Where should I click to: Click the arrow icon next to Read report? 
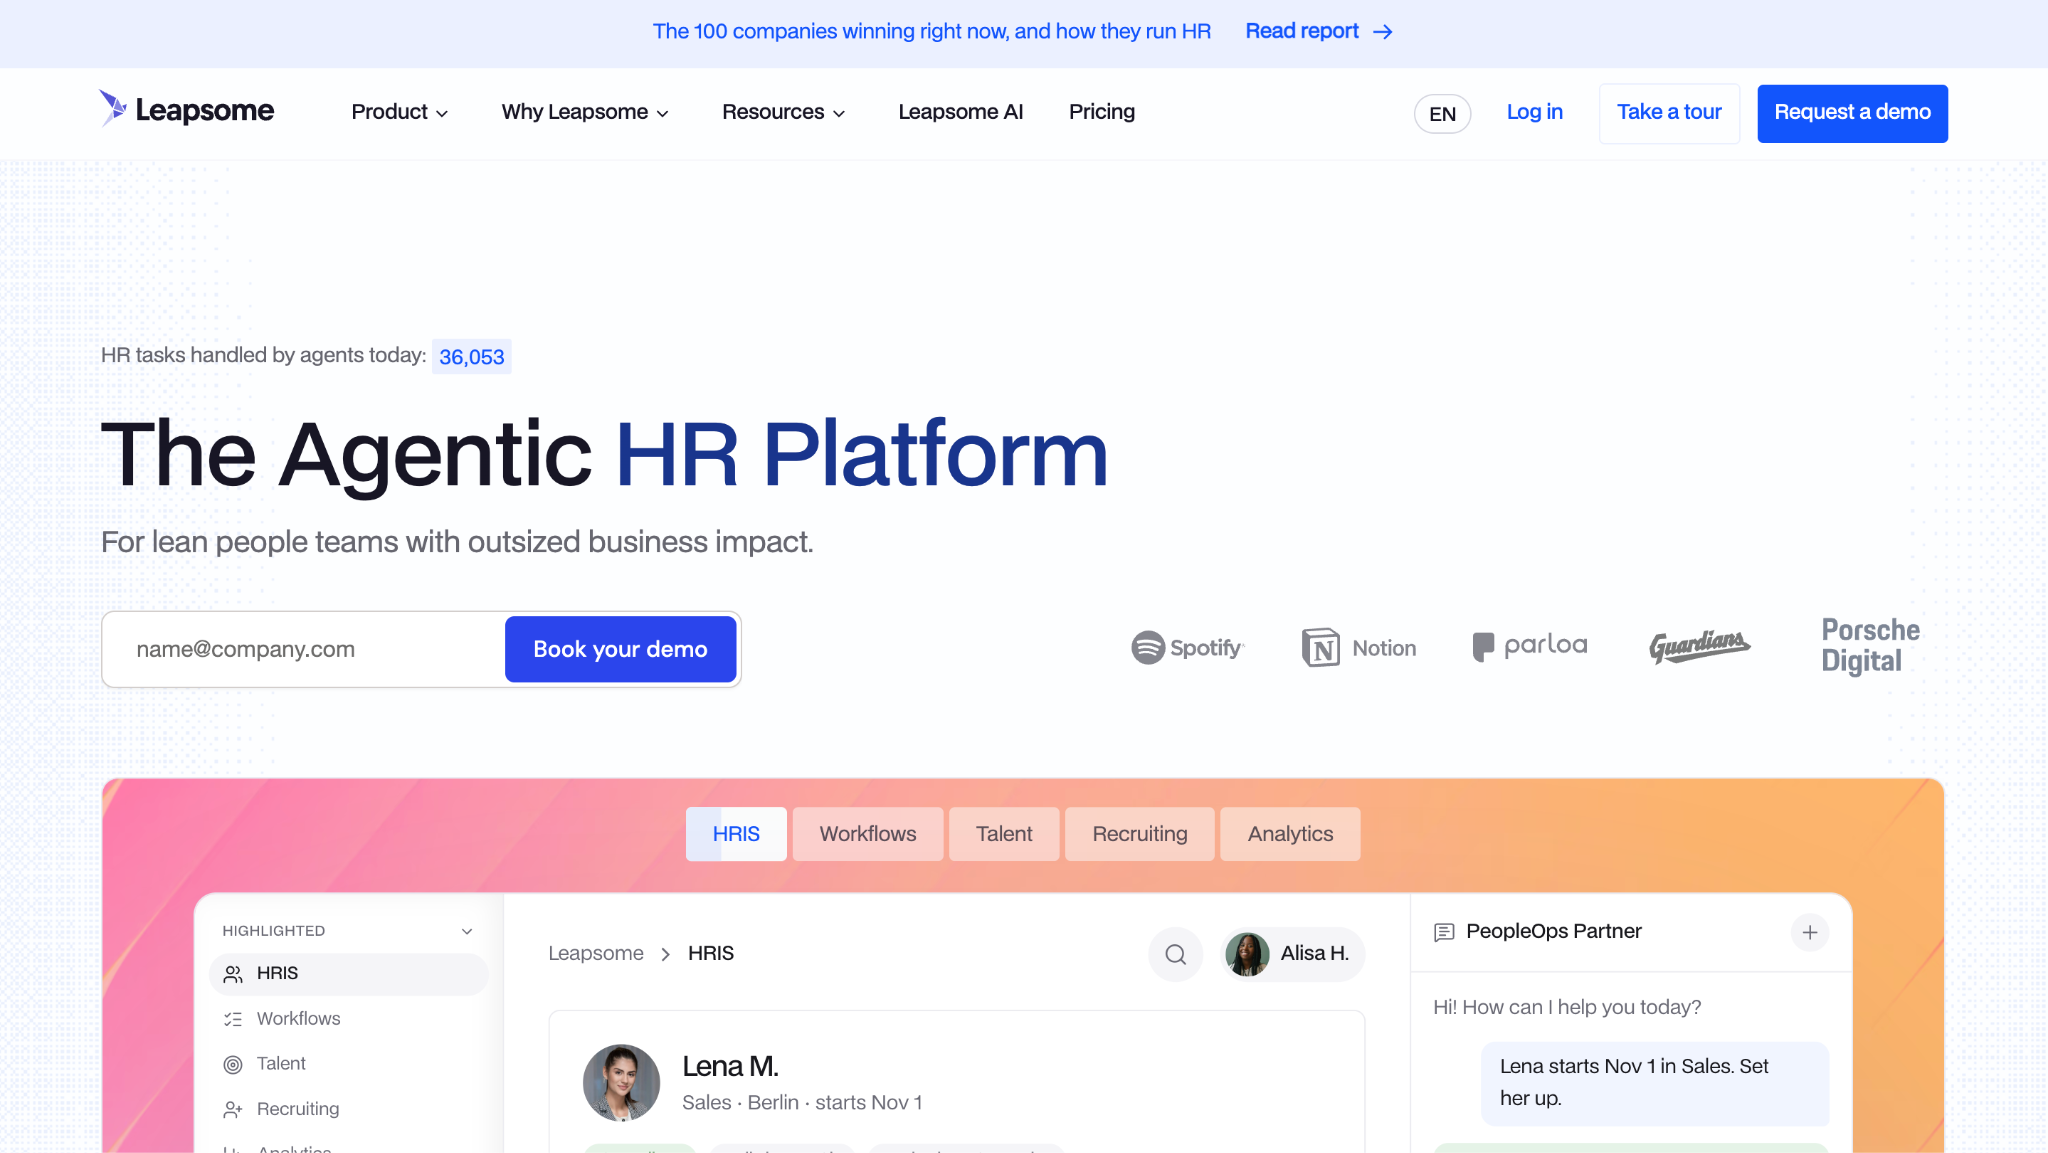click(1383, 32)
